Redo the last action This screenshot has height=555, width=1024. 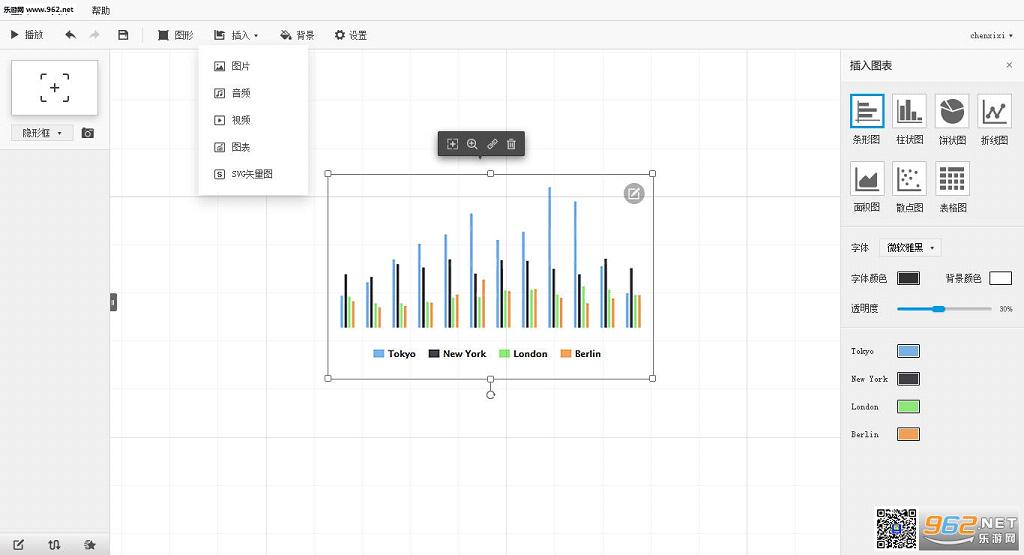[x=95, y=35]
